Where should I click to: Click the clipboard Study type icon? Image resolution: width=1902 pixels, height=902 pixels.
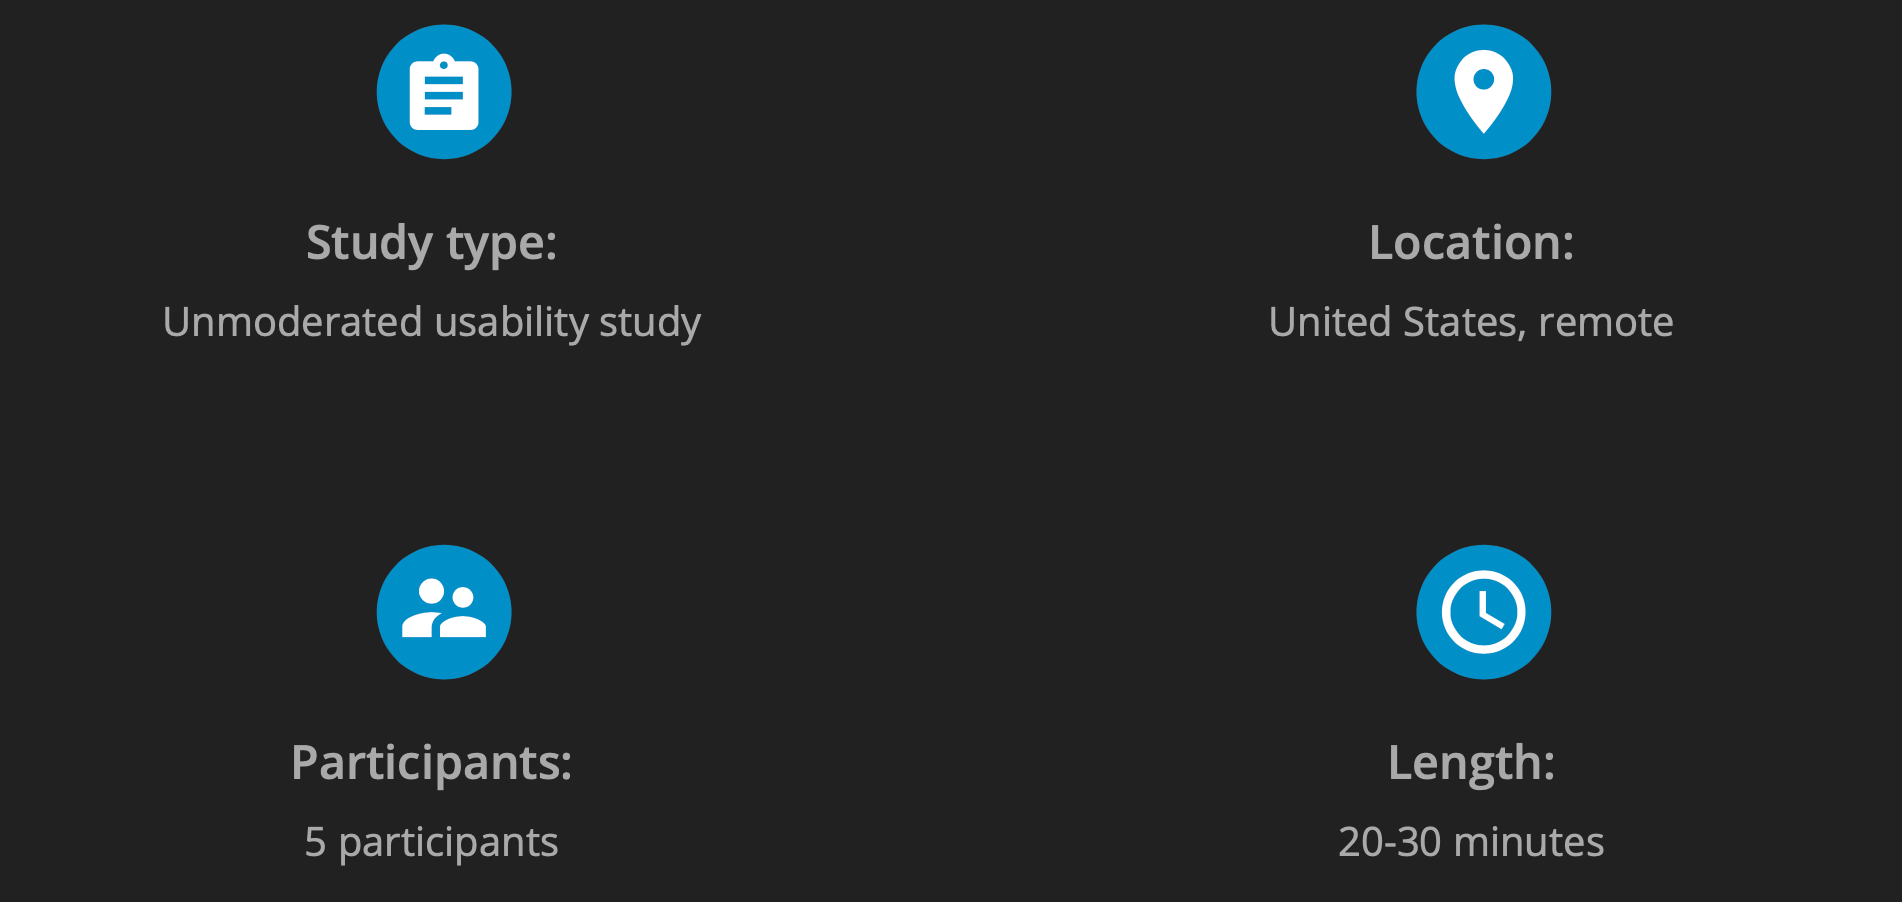(x=444, y=92)
